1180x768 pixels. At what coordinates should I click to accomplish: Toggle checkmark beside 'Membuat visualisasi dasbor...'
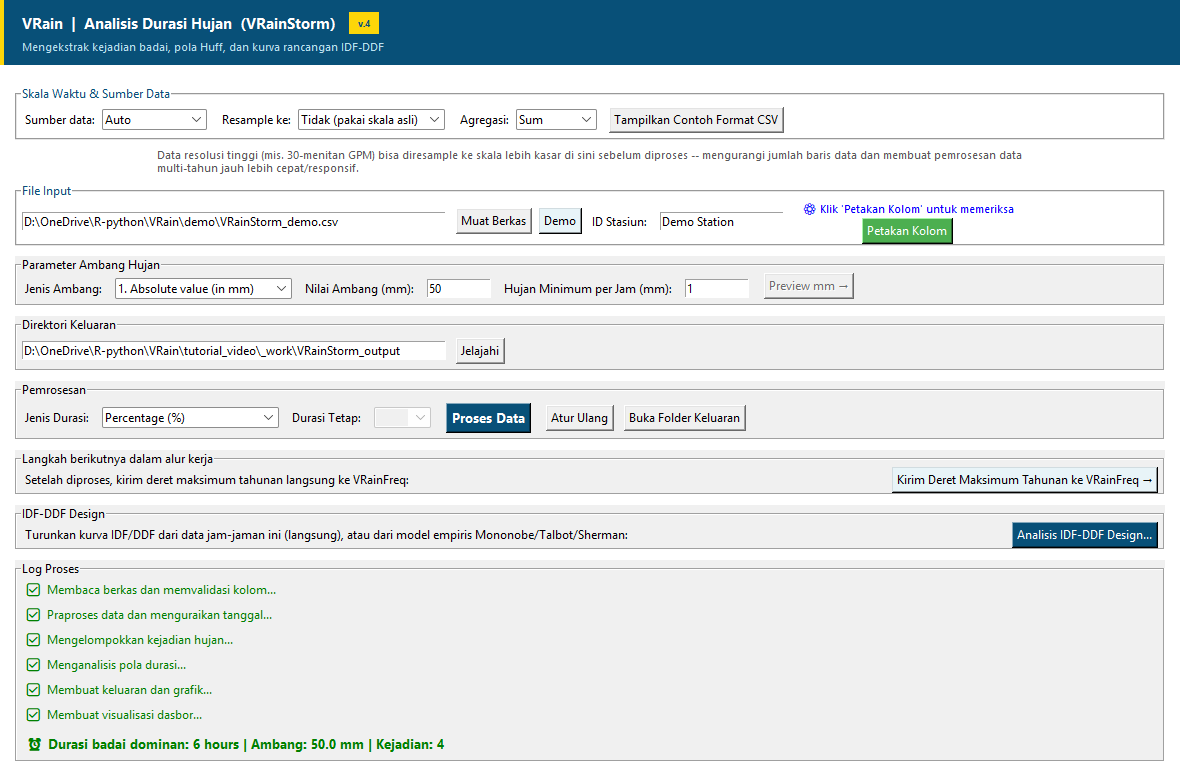click(x=33, y=715)
